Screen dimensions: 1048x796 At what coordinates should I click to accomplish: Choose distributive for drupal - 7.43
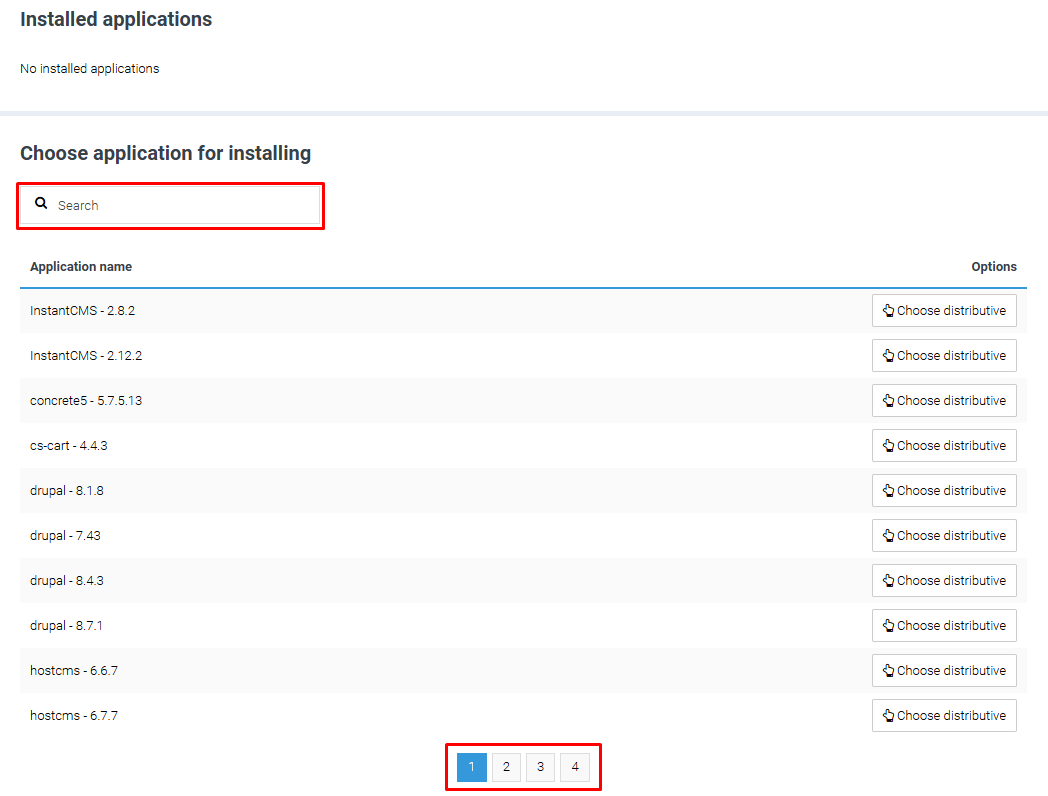coord(944,536)
